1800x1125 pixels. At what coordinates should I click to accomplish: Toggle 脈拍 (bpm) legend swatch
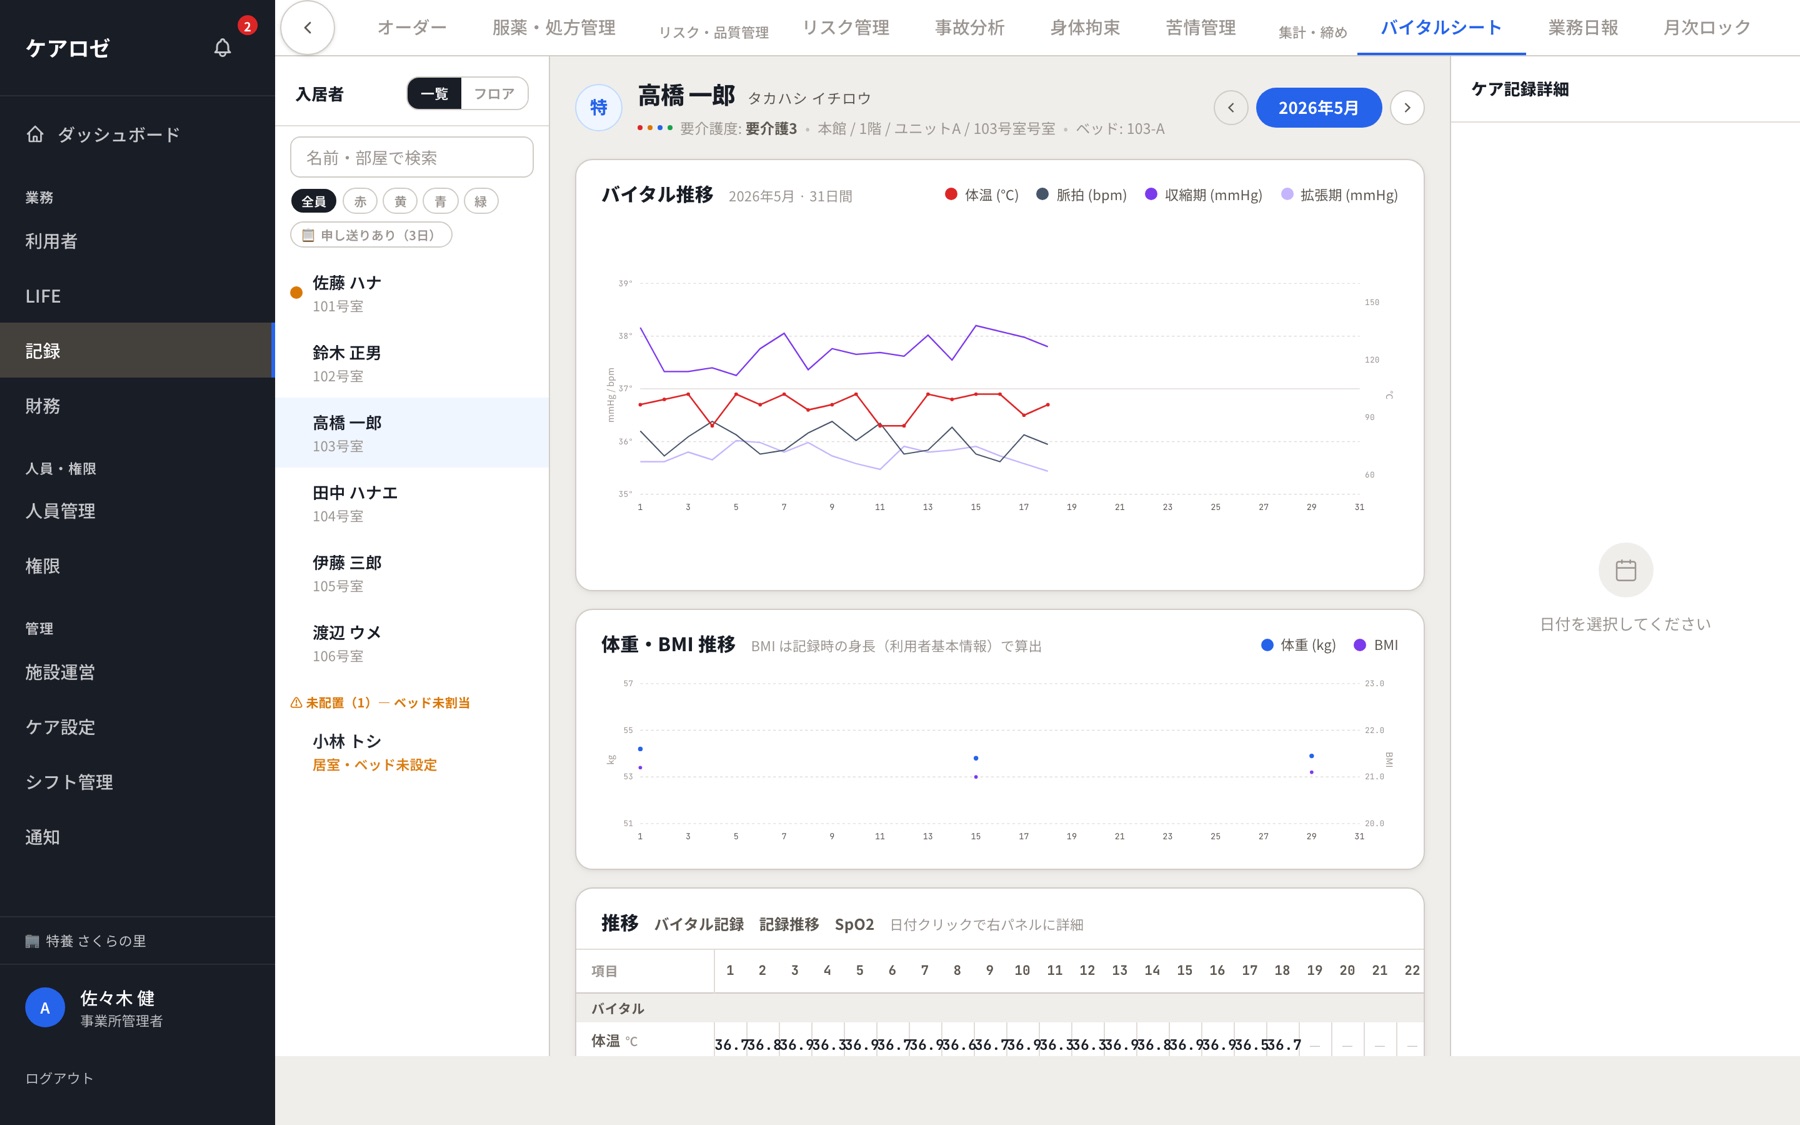tap(1042, 194)
